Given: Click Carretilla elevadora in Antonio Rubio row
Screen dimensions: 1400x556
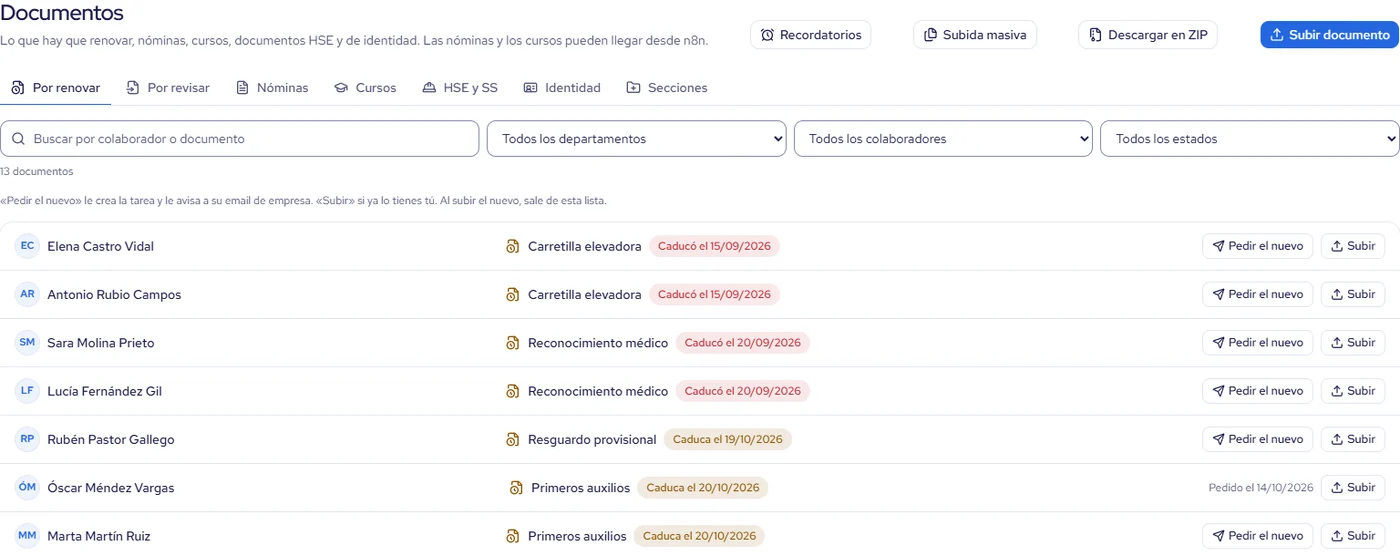Looking at the screenshot, I should point(585,295).
